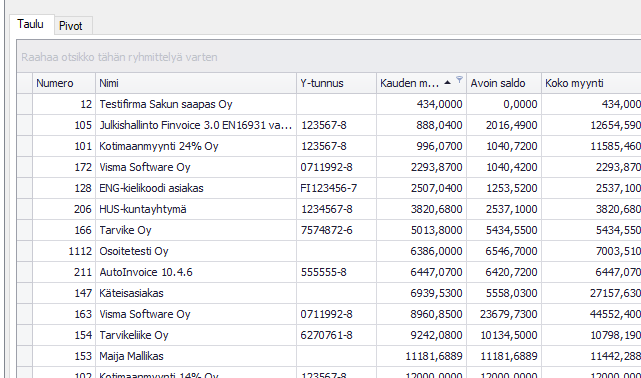
Task: Click customer number 206 cell
Action: click(64, 209)
